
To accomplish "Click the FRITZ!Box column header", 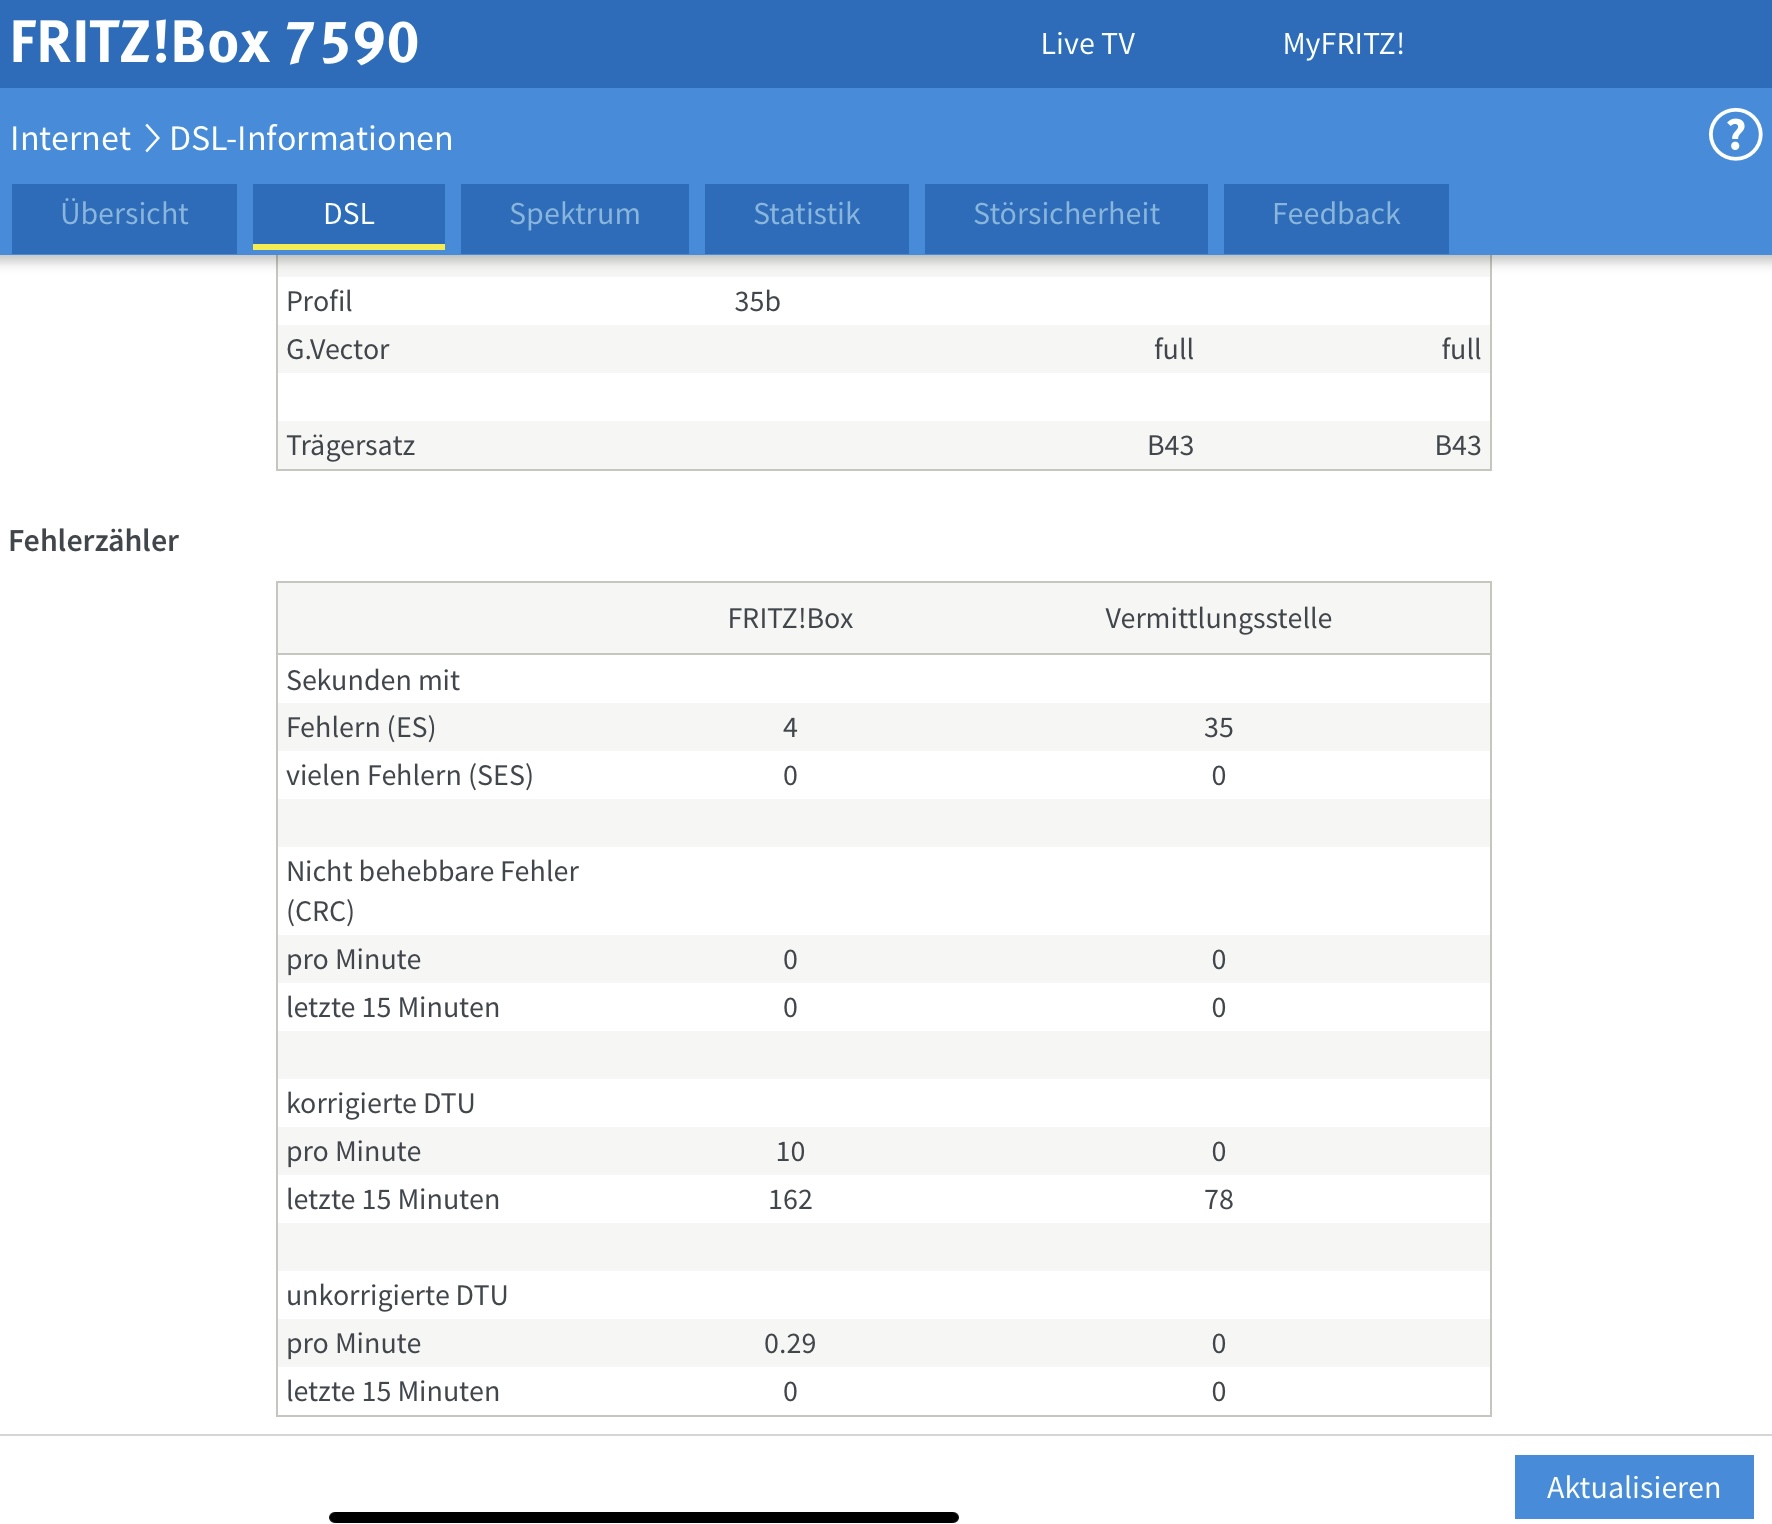I will (x=790, y=618).
